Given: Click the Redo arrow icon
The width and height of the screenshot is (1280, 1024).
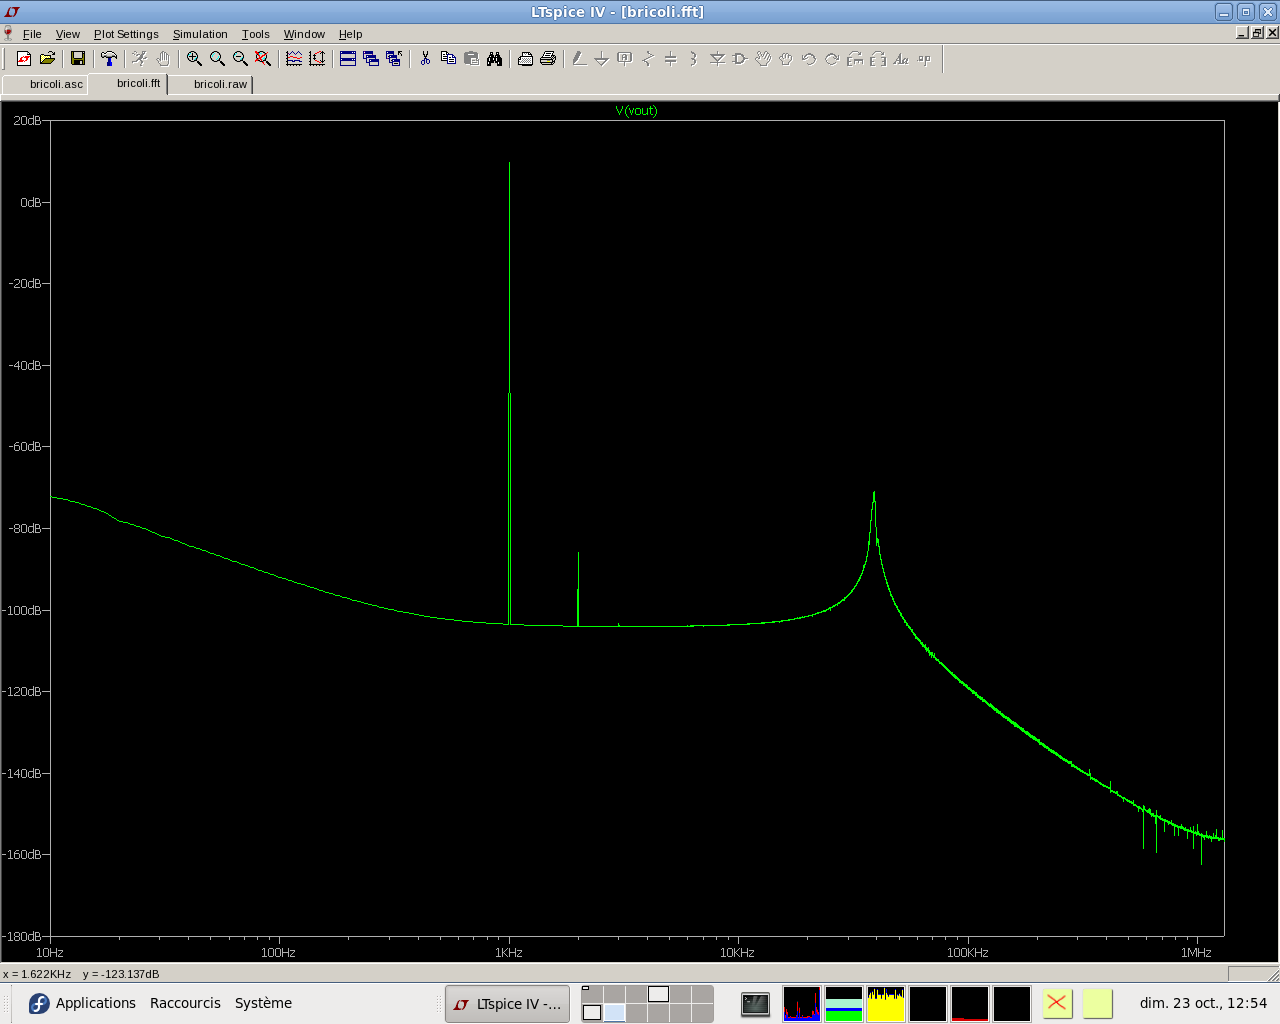Looking at the screenshot, I should pos(832,59).
